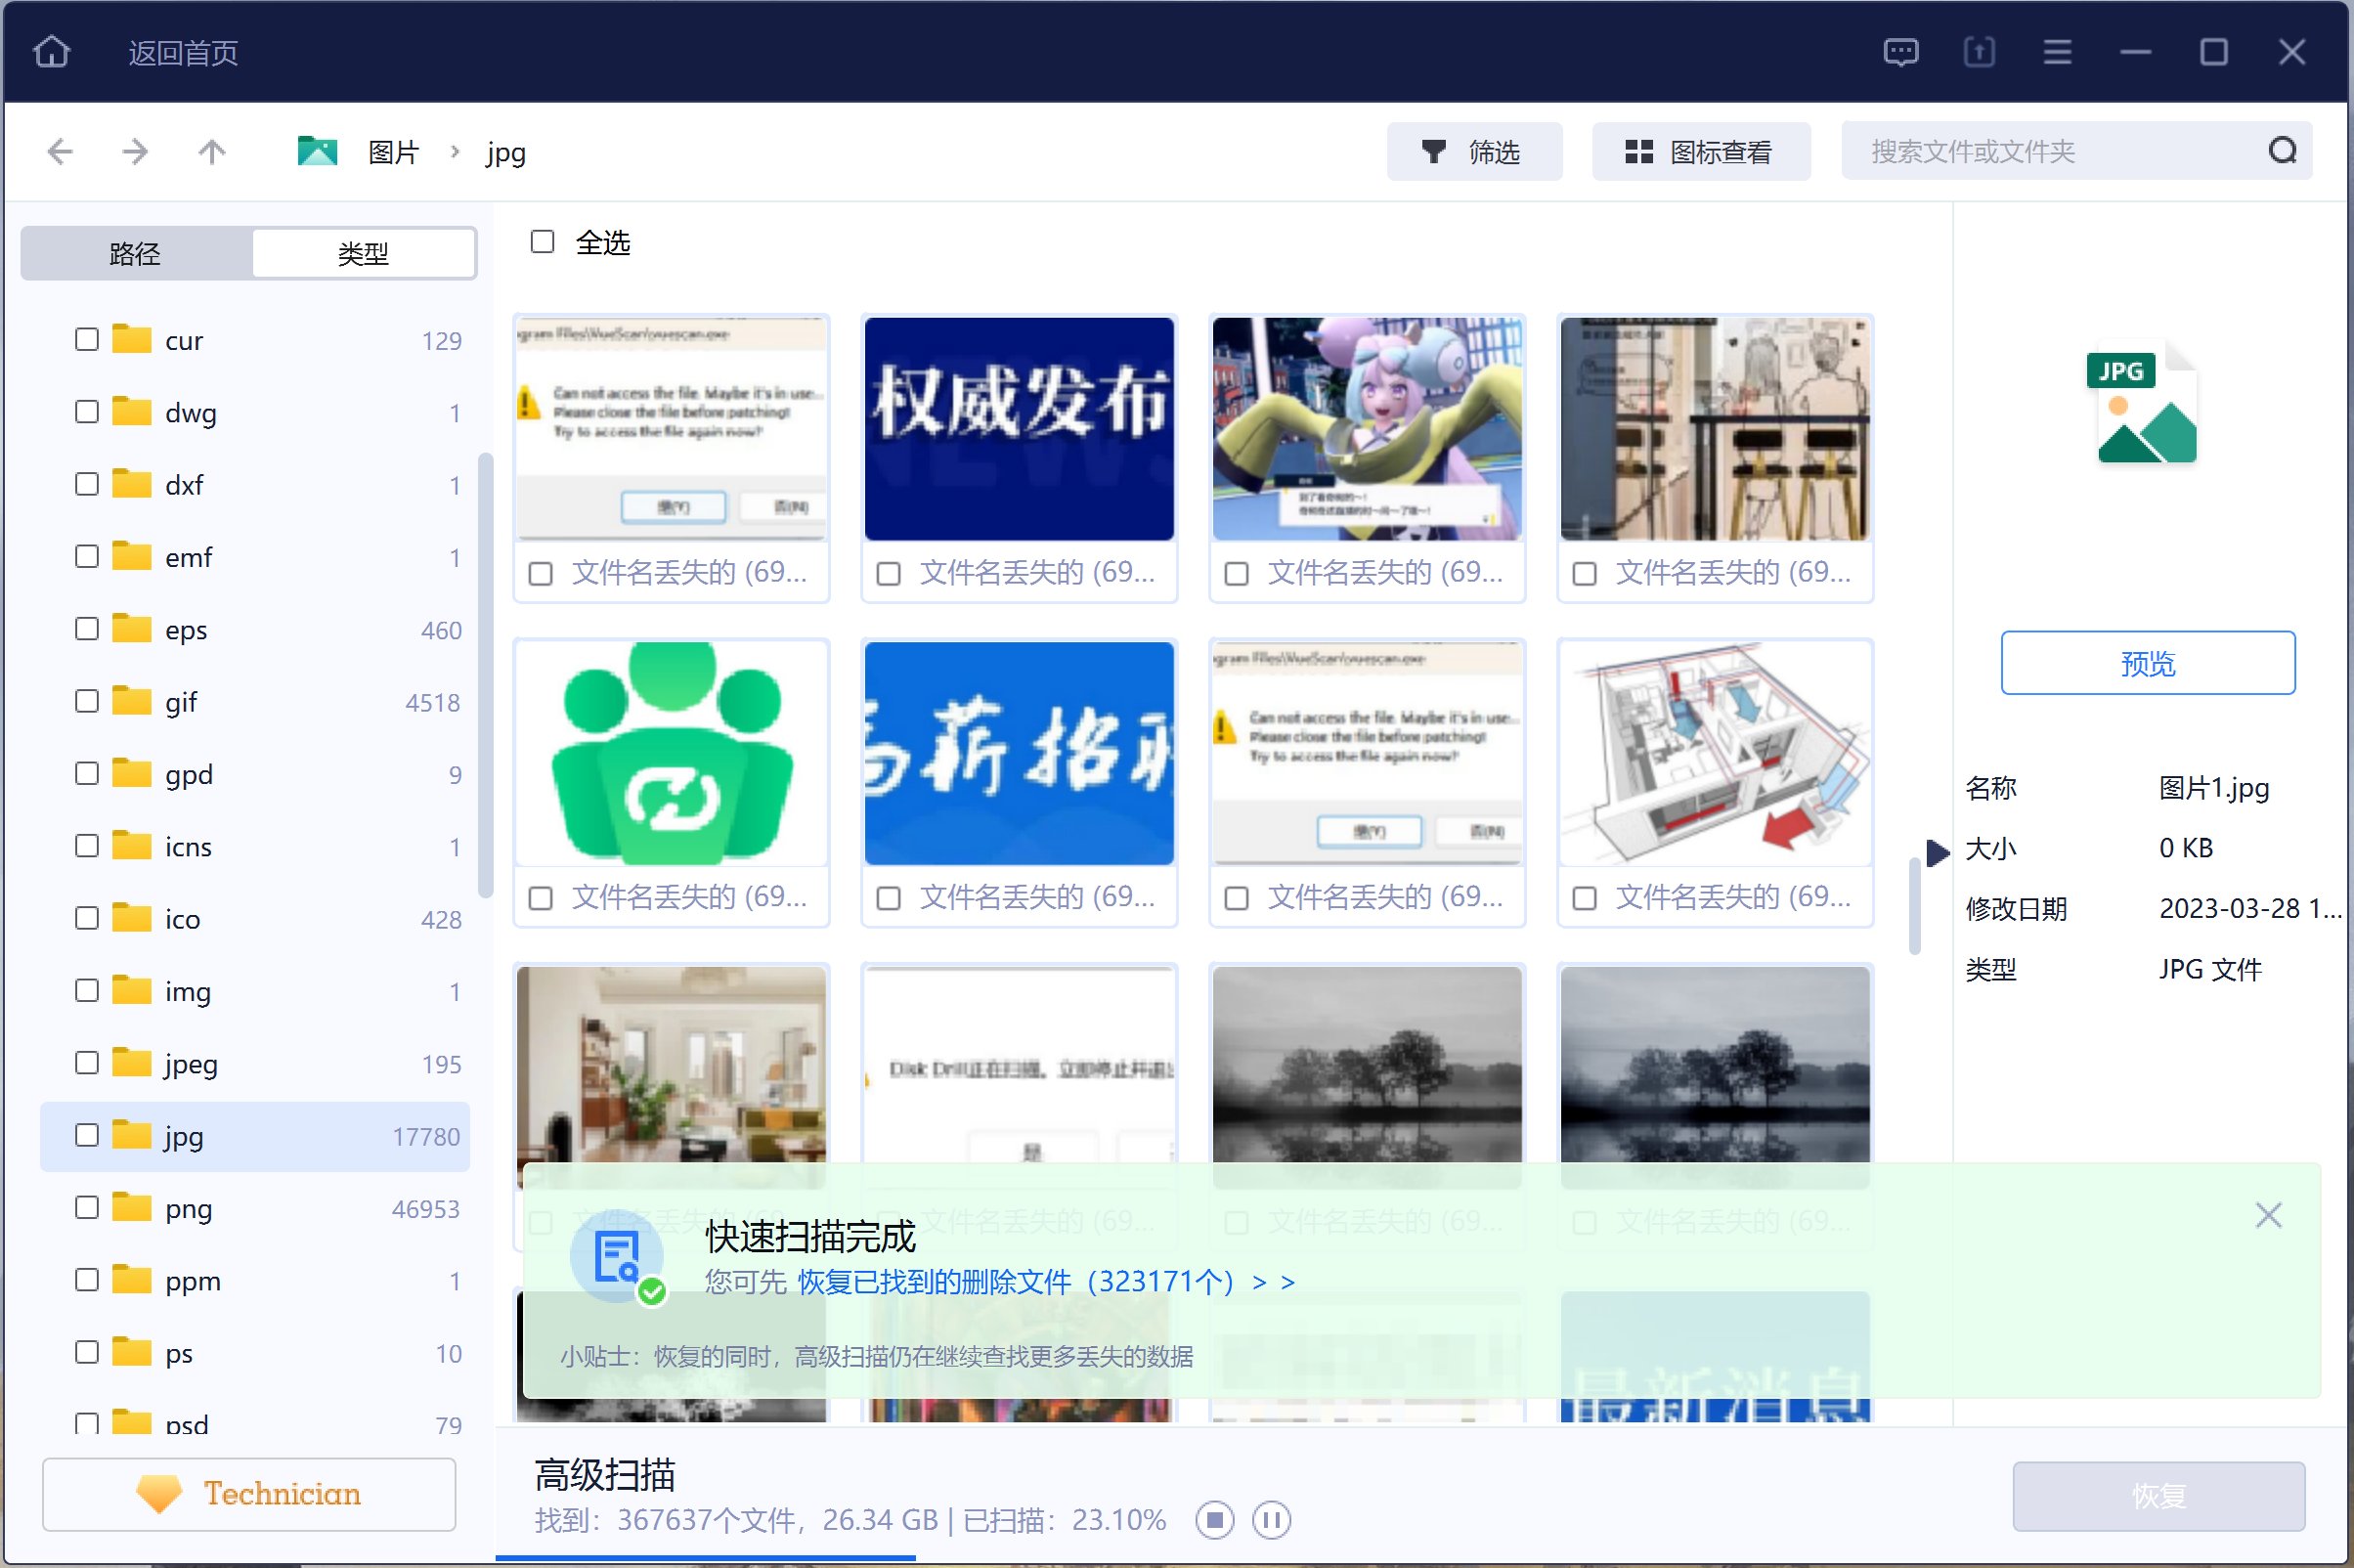Click the advanced scan progress bar
This screenshot has width=2354, height=1568.
(705, 1557)
